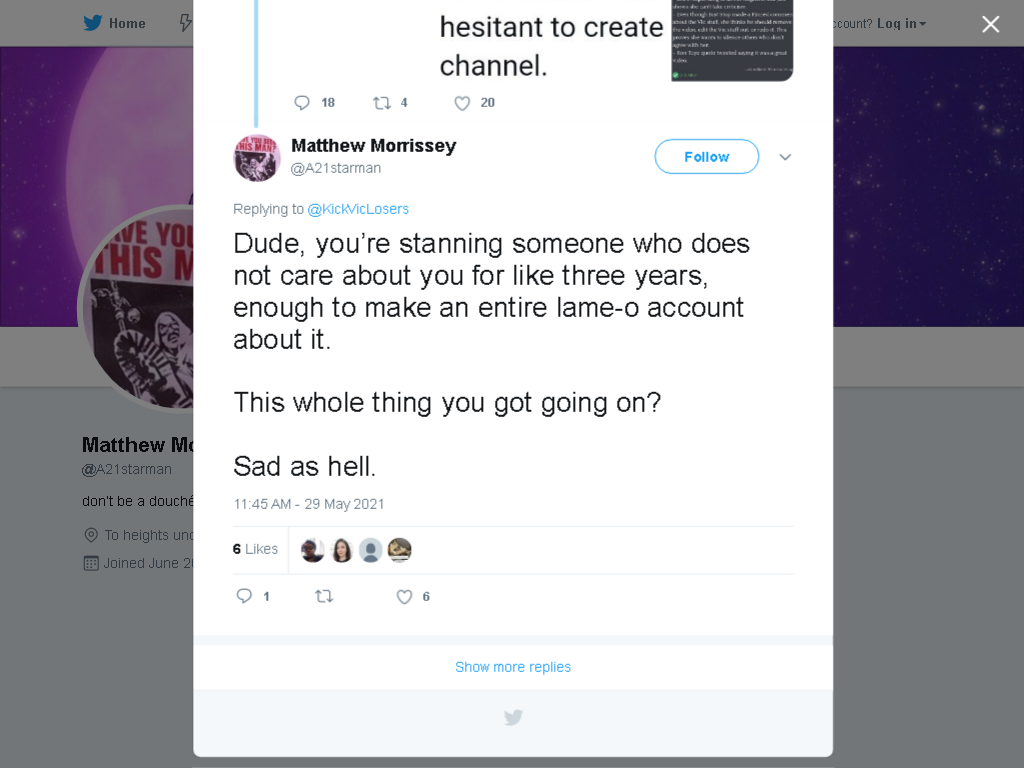Click first liker's avatar

(x=313, y=550)
